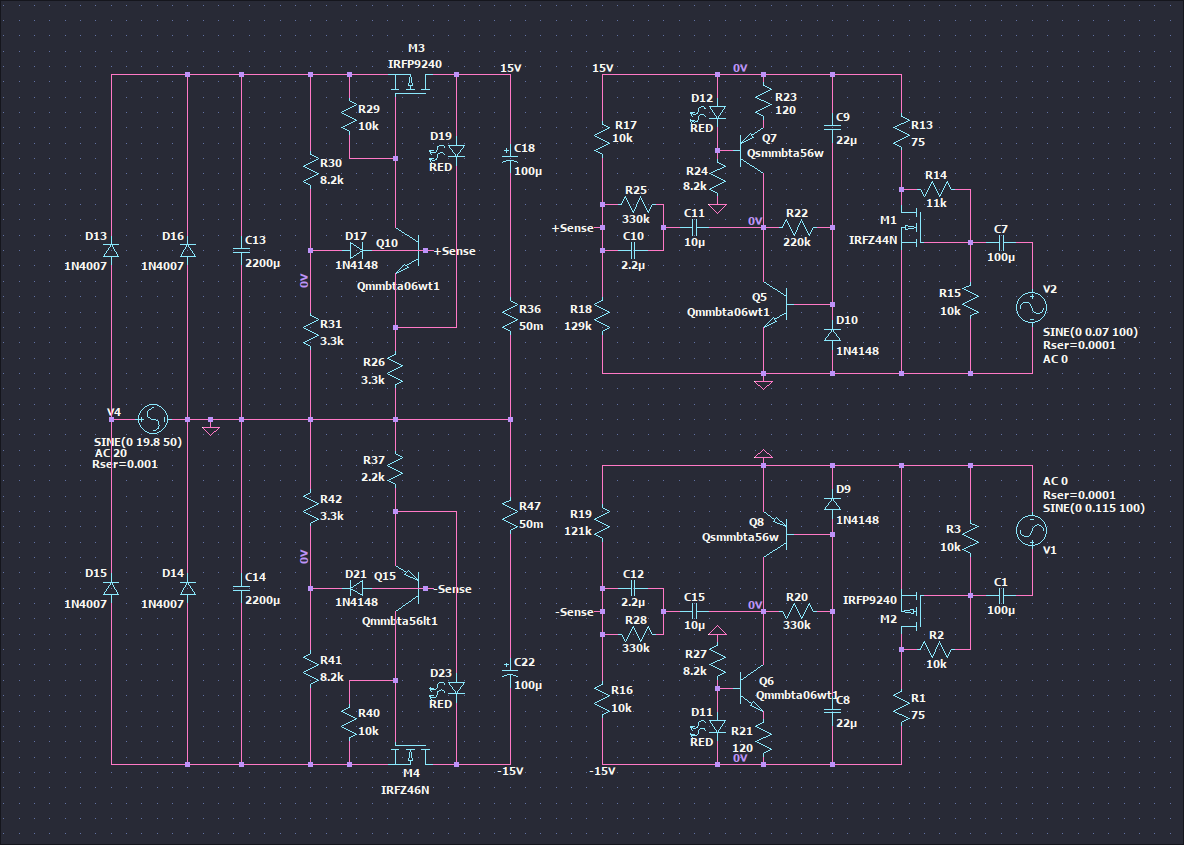The width and height of the screenshot is (1184, 845).
Task: Click the R22 220k resistor symbol
Action: [797, 227]
